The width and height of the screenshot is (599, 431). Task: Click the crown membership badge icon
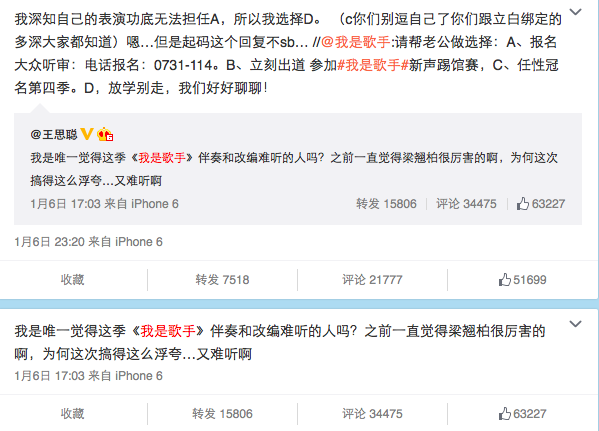coord(105,134)
